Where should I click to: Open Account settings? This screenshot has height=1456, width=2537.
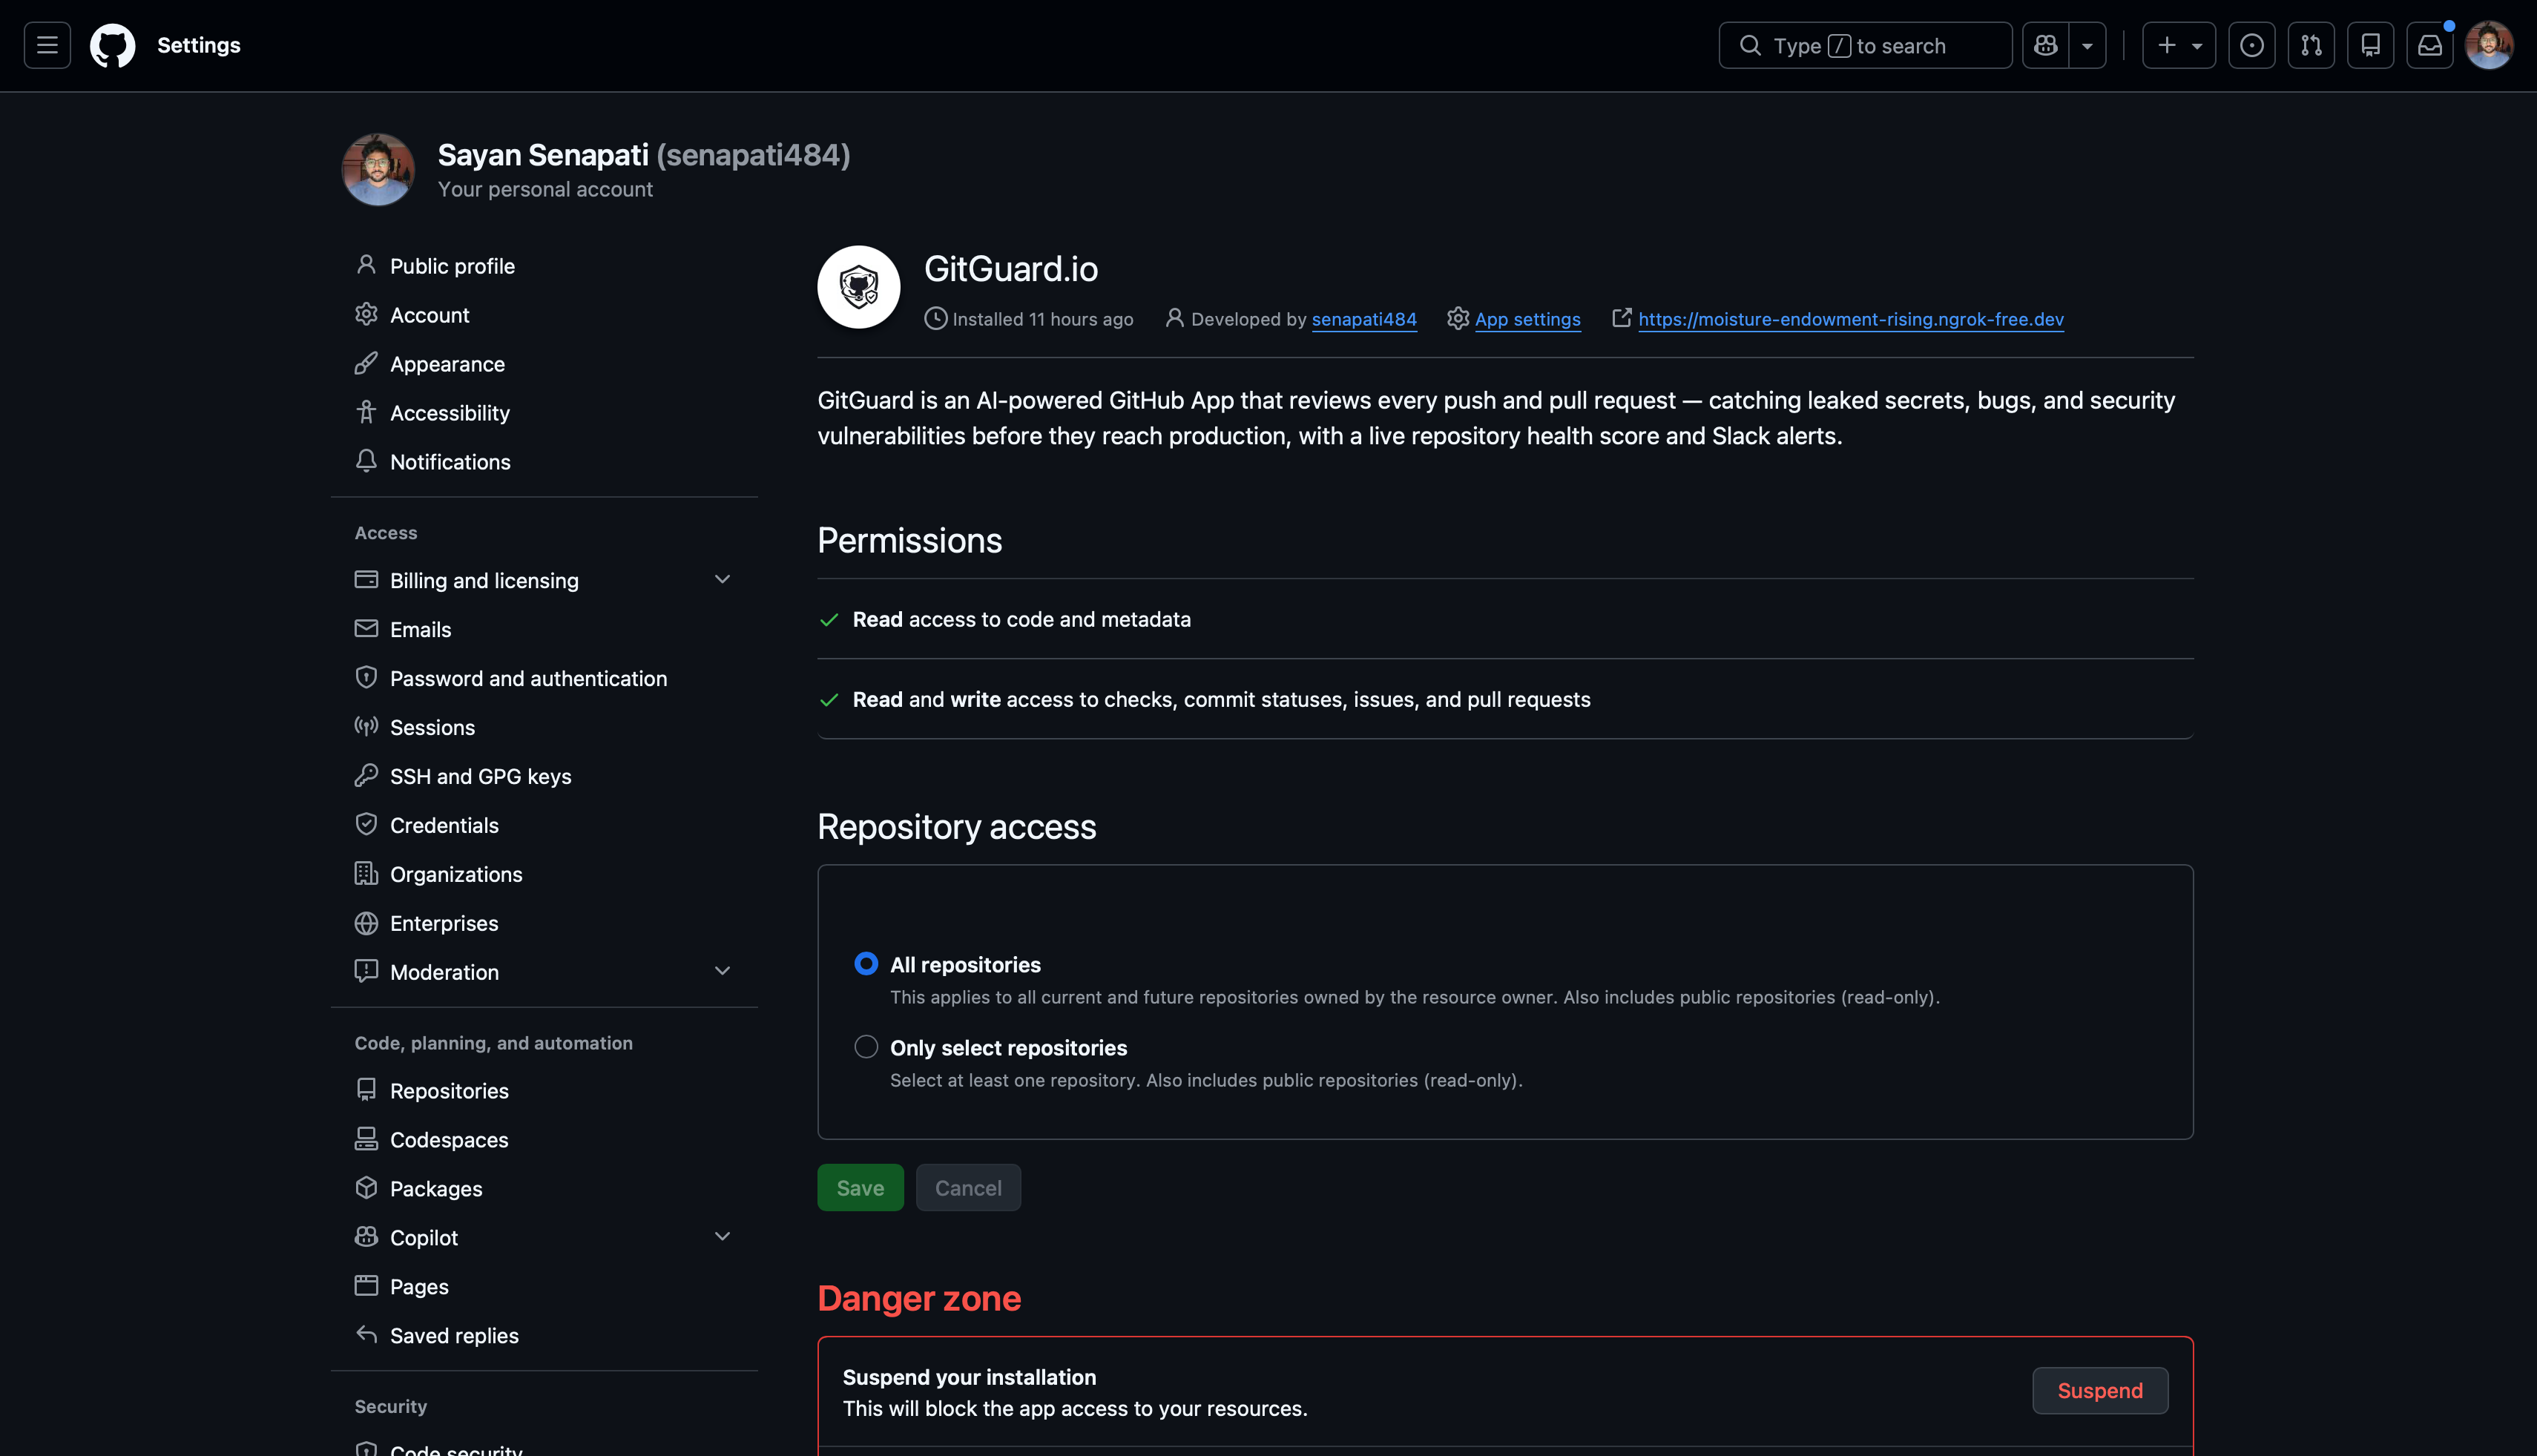coord(544,315)
